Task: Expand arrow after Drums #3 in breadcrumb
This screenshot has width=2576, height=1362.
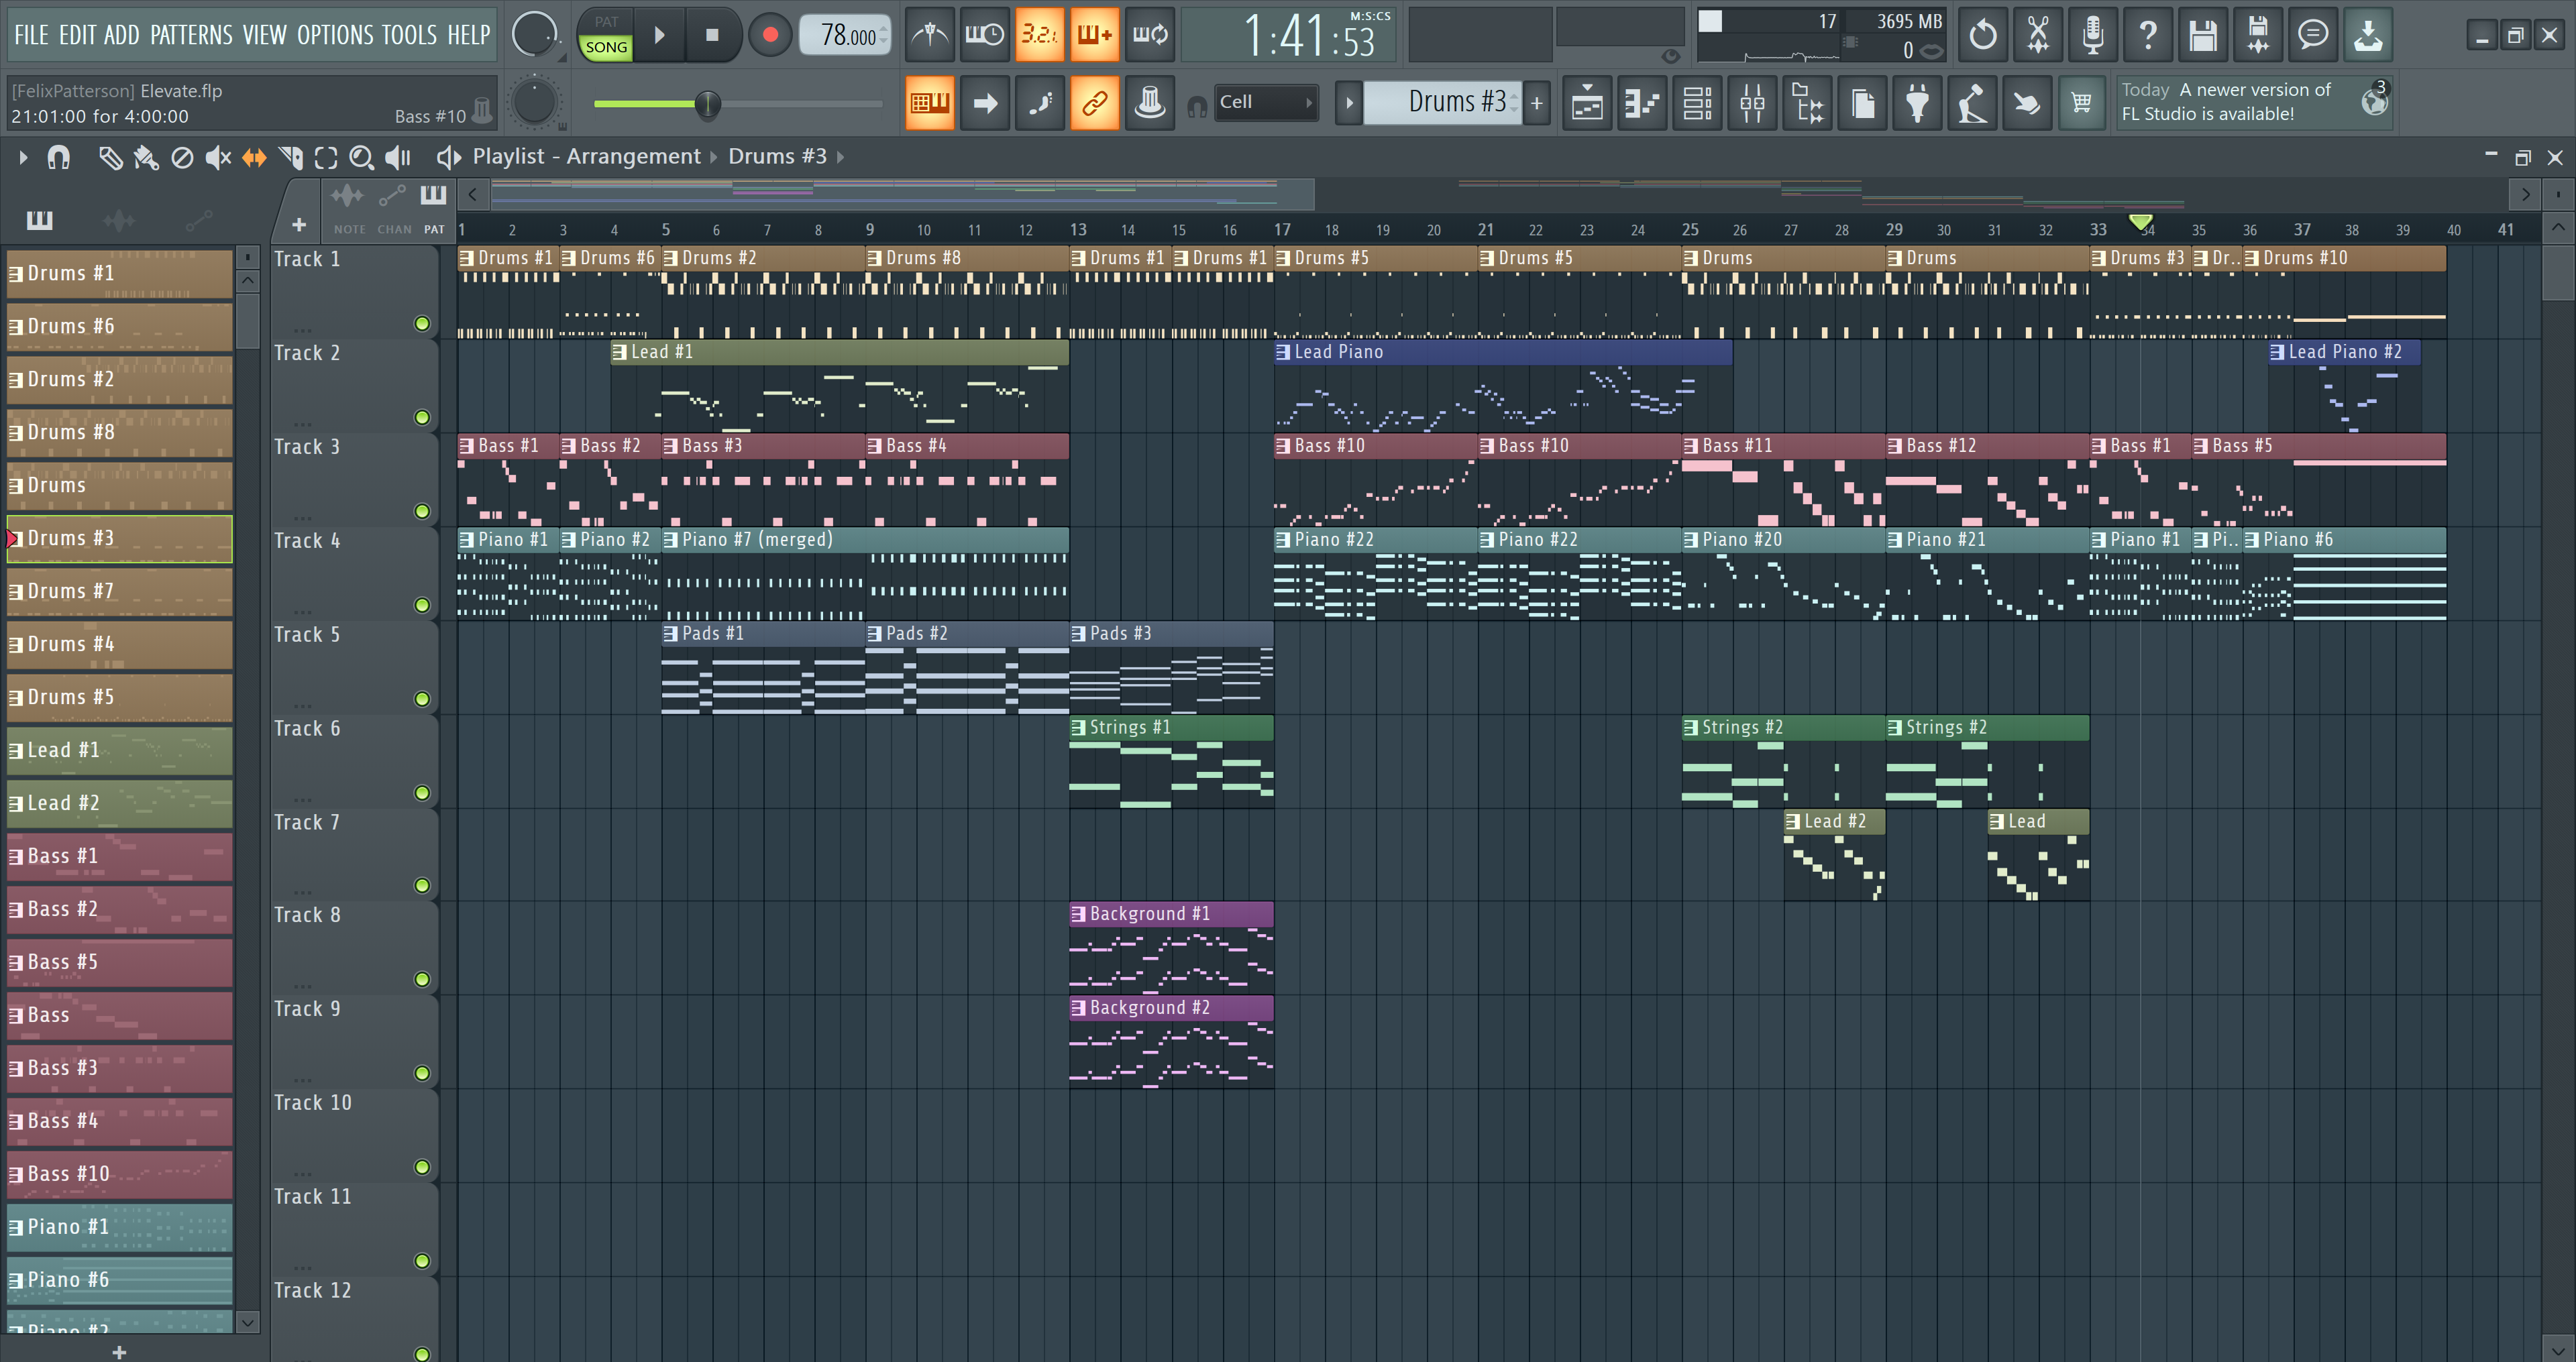Action: [841, 157]
